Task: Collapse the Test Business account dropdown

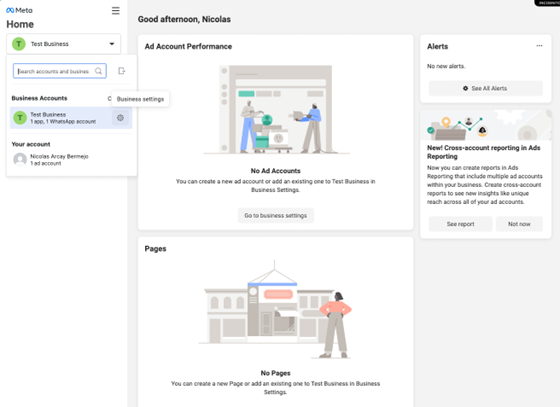Action: [x=64, y=44]
